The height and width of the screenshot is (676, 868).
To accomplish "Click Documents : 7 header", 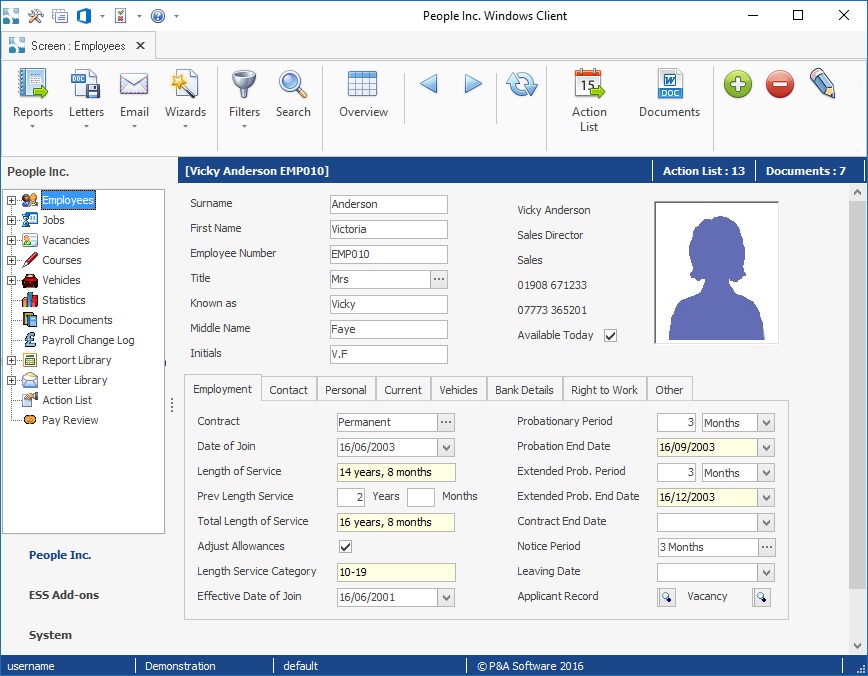I will [805, 171].
